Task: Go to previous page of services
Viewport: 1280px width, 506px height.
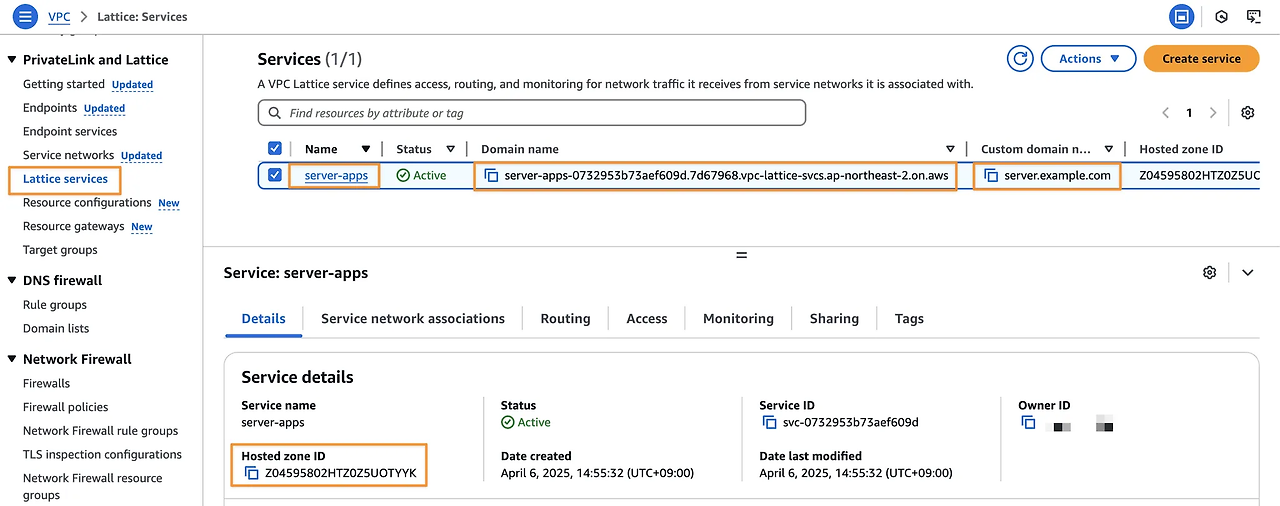Action: coord(1165,113)
